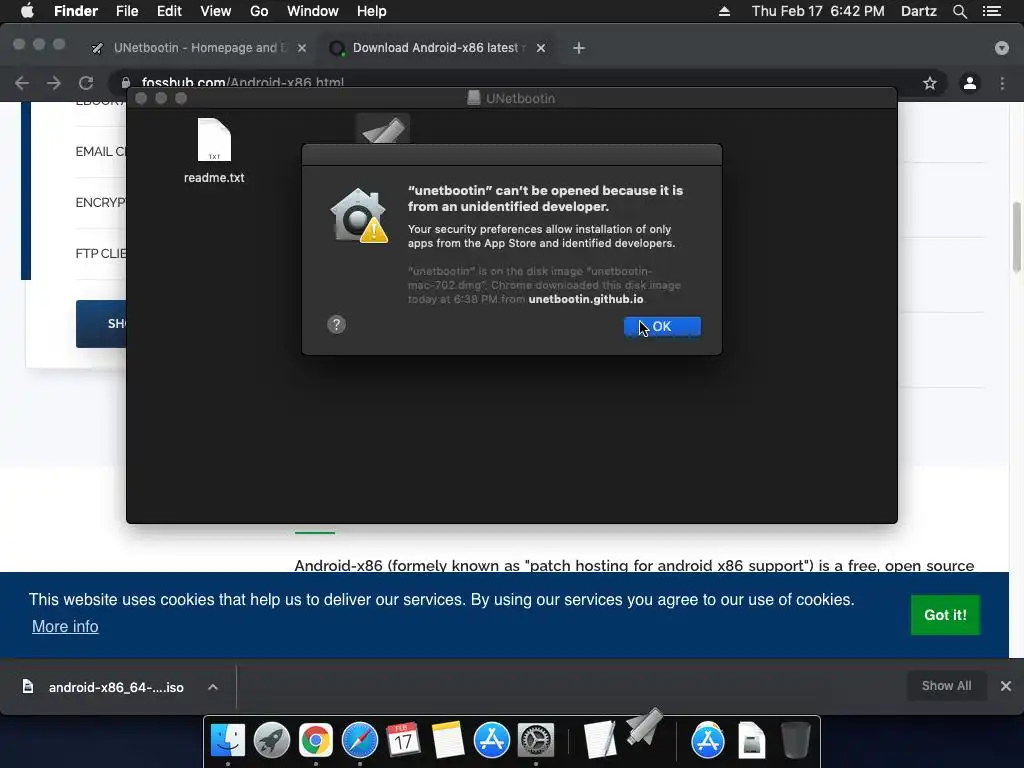Close the Download Android-x86 tab
The image size is (1024, 768).
(541, 48)
